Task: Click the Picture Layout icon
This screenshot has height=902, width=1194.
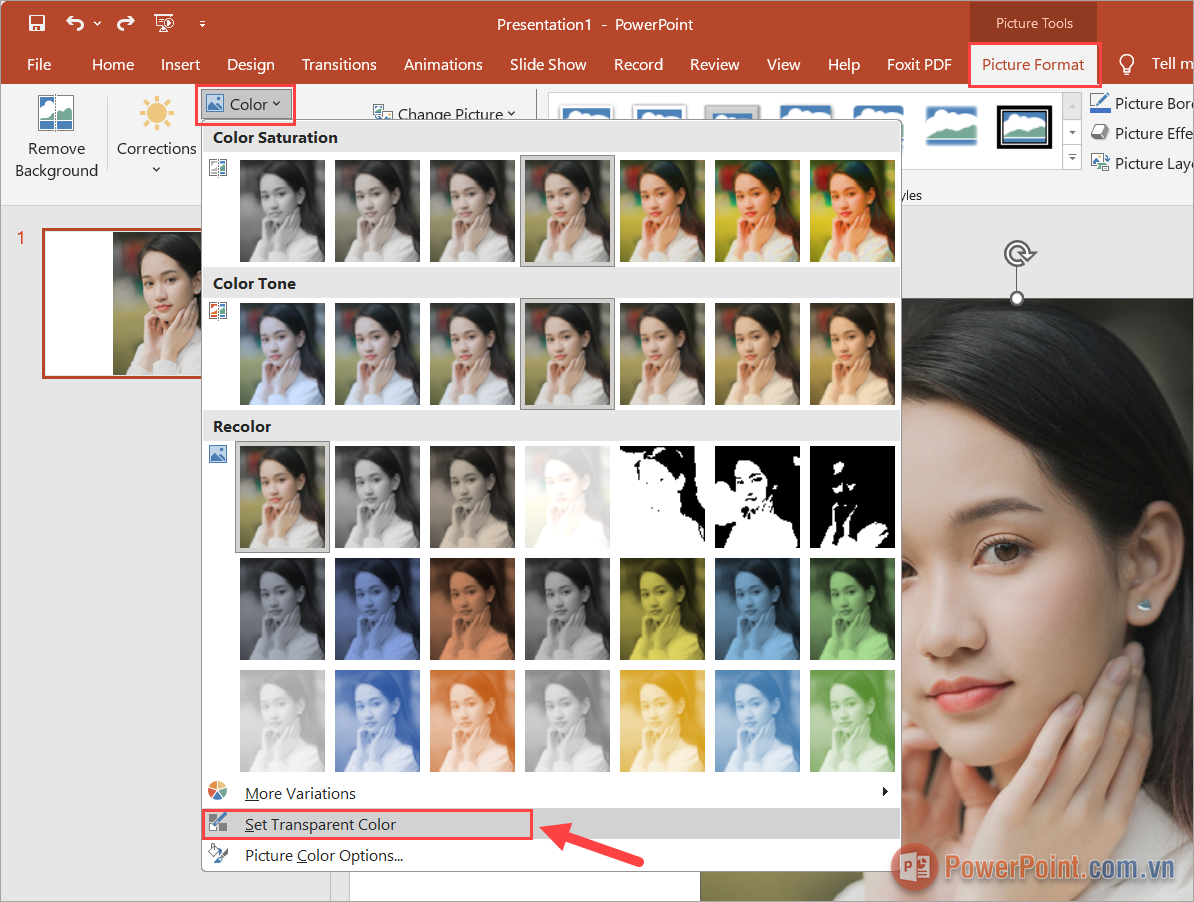Action: [x=1100, y=162]
